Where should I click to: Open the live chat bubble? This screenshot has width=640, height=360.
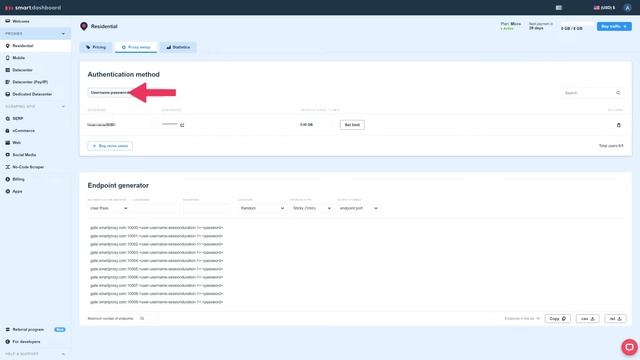(629, 347)
